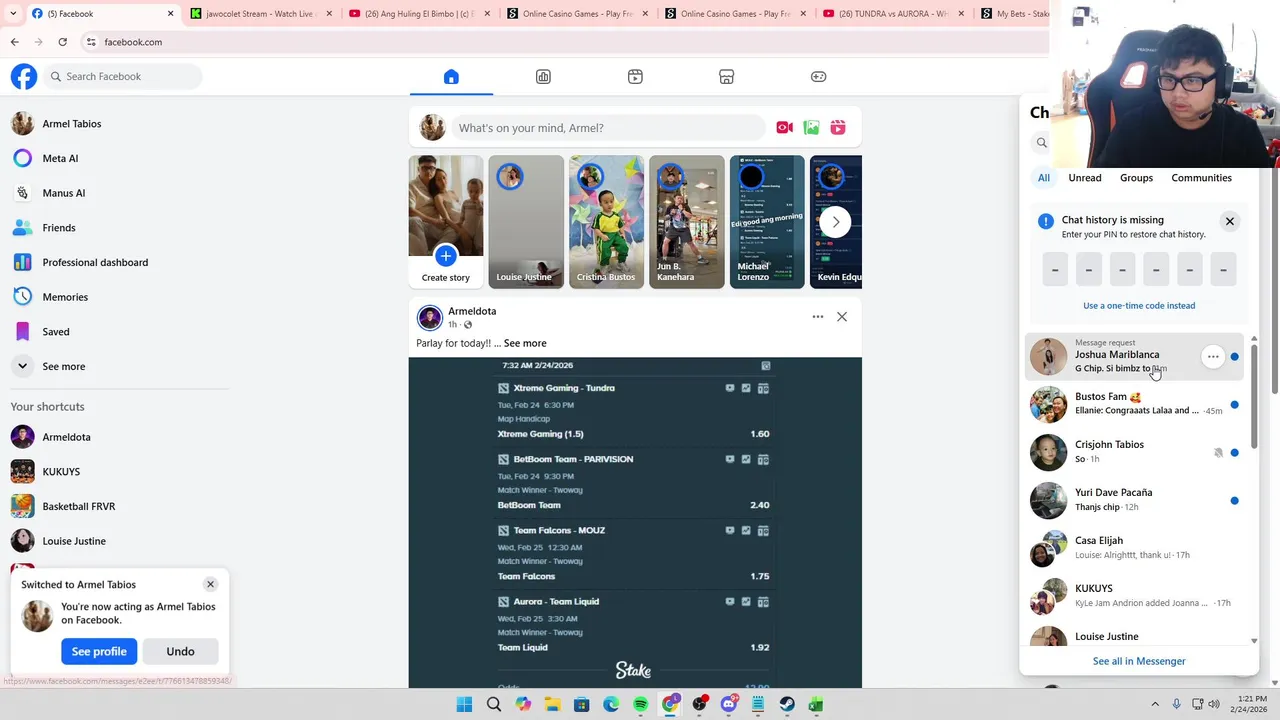Click the See profile button
Viewport: 1280px width, 720px height.
point(99,651)
